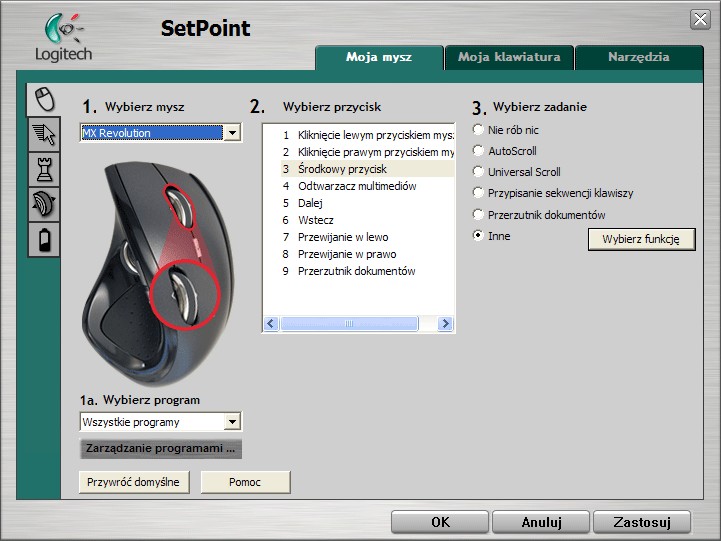Click the Wybierz funkcję button
The width and height of the screenshot is (721, 541).
pyautogui.click(x=641, y=240)
